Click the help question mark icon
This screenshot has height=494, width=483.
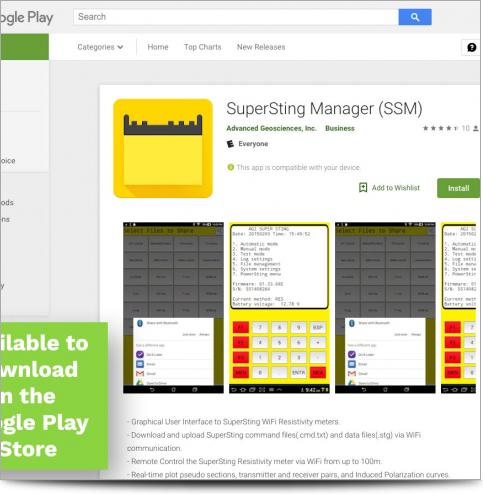(471, 47)
